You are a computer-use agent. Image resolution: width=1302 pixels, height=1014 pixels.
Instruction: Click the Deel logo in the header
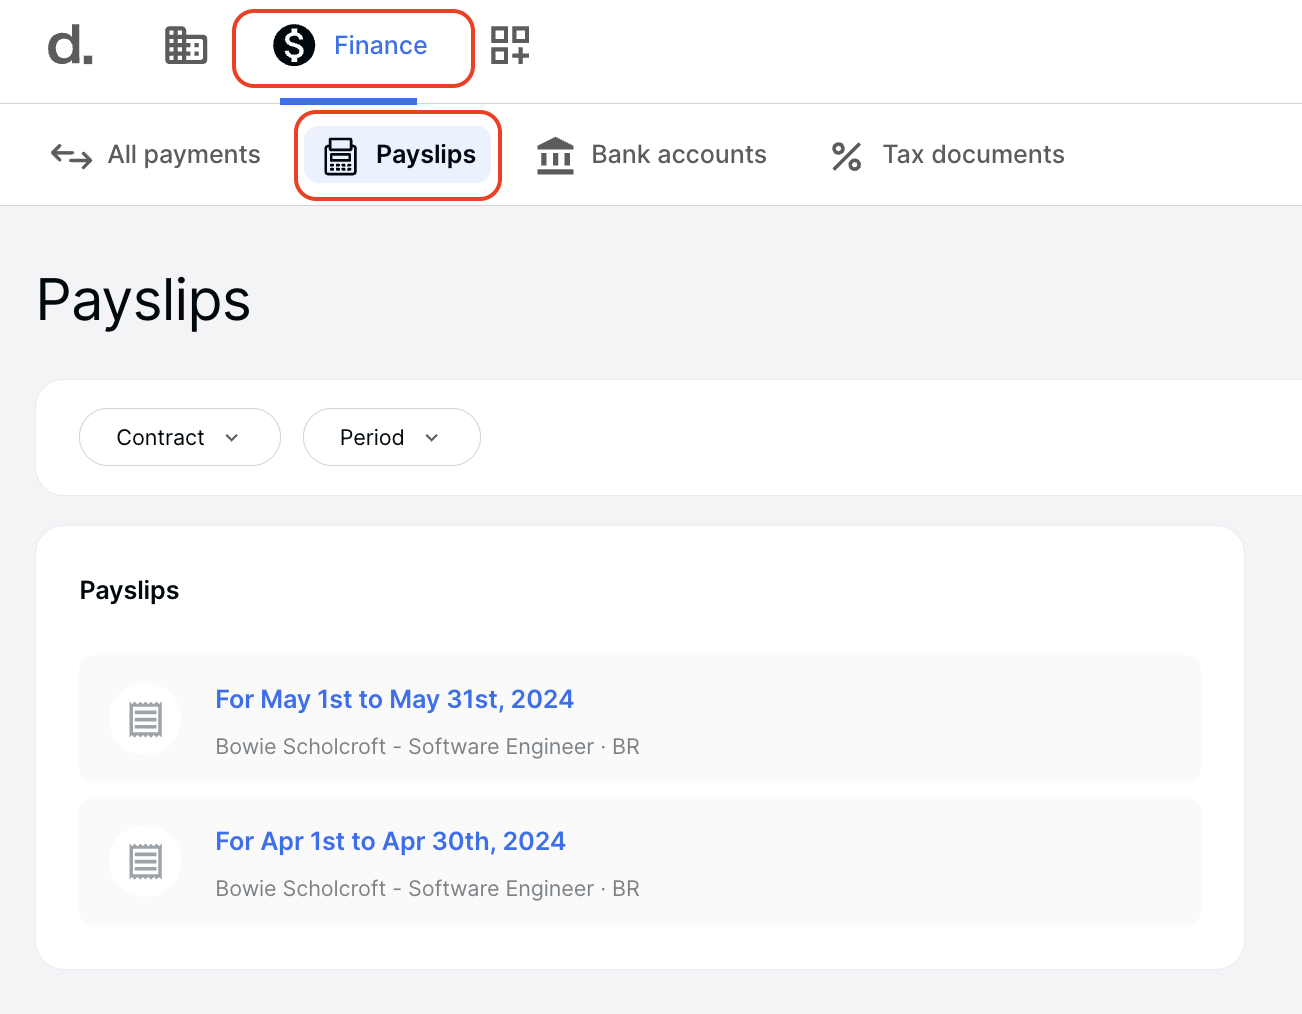pos(68,45)
